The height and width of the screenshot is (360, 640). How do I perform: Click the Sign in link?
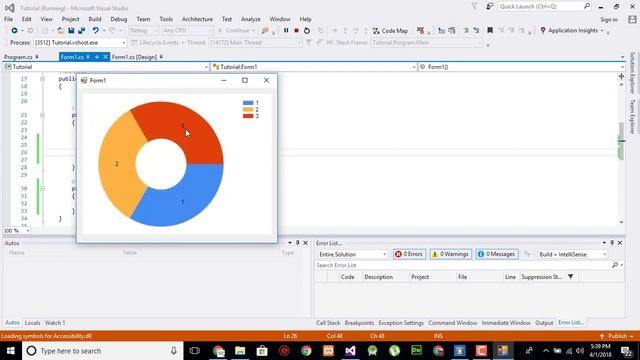pyautogui.click(x=609, y=20)
